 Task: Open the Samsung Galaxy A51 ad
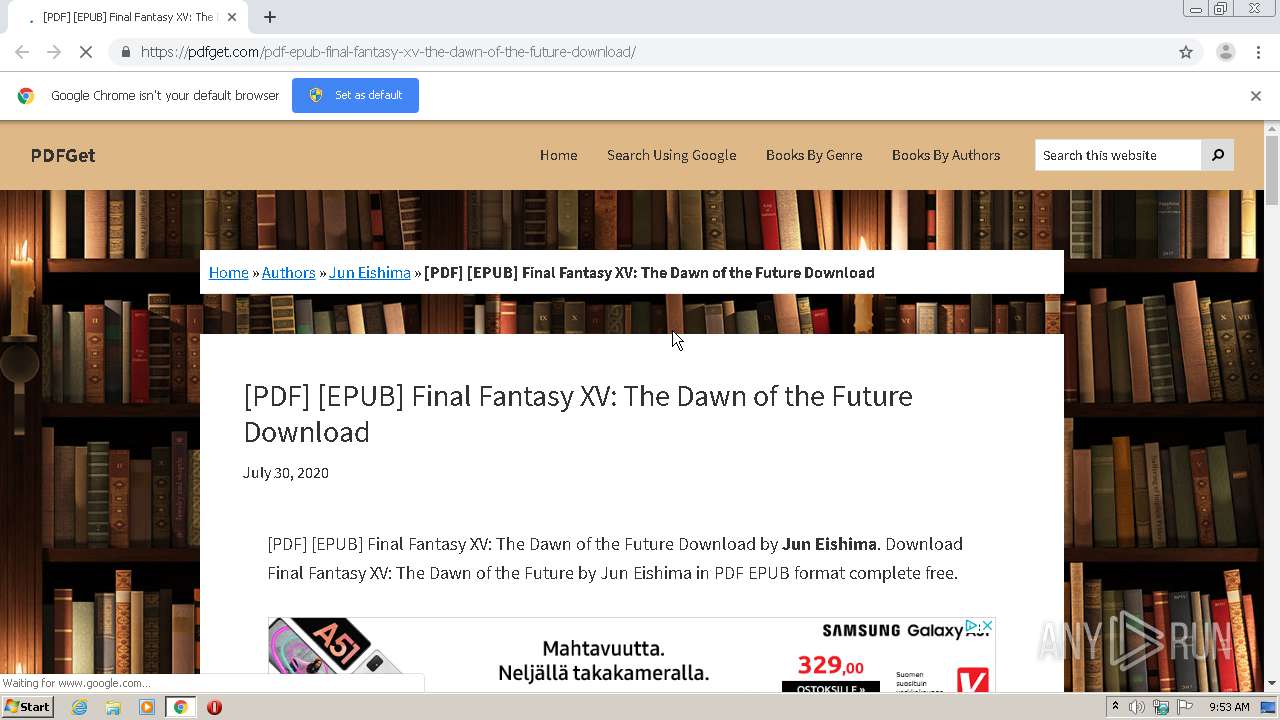(x=632, y=655)
